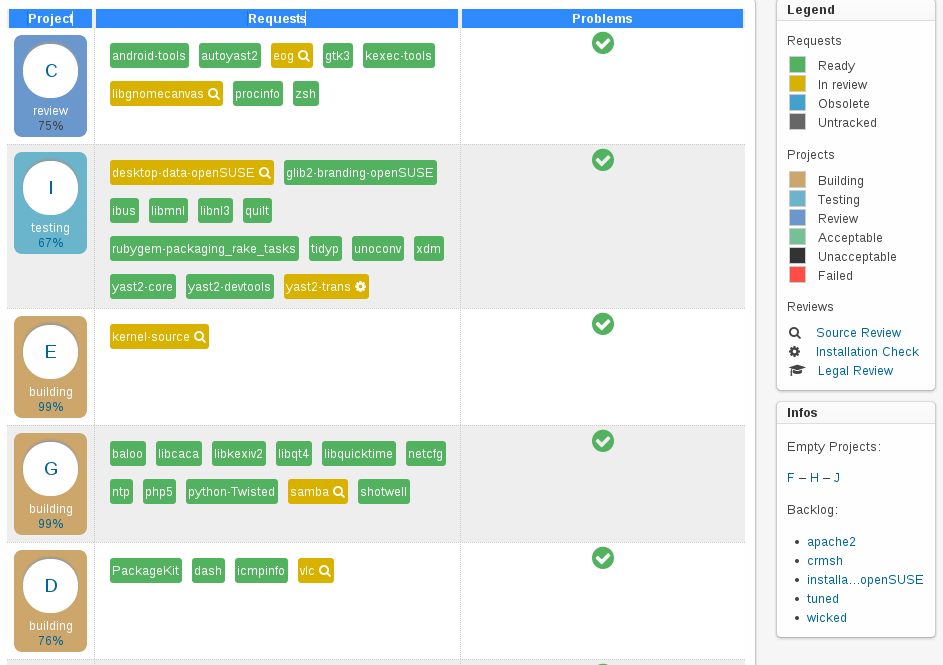Click the Obsolete blue legend swatch
This screenshot has width=943, height=665.
pos(797,103)
